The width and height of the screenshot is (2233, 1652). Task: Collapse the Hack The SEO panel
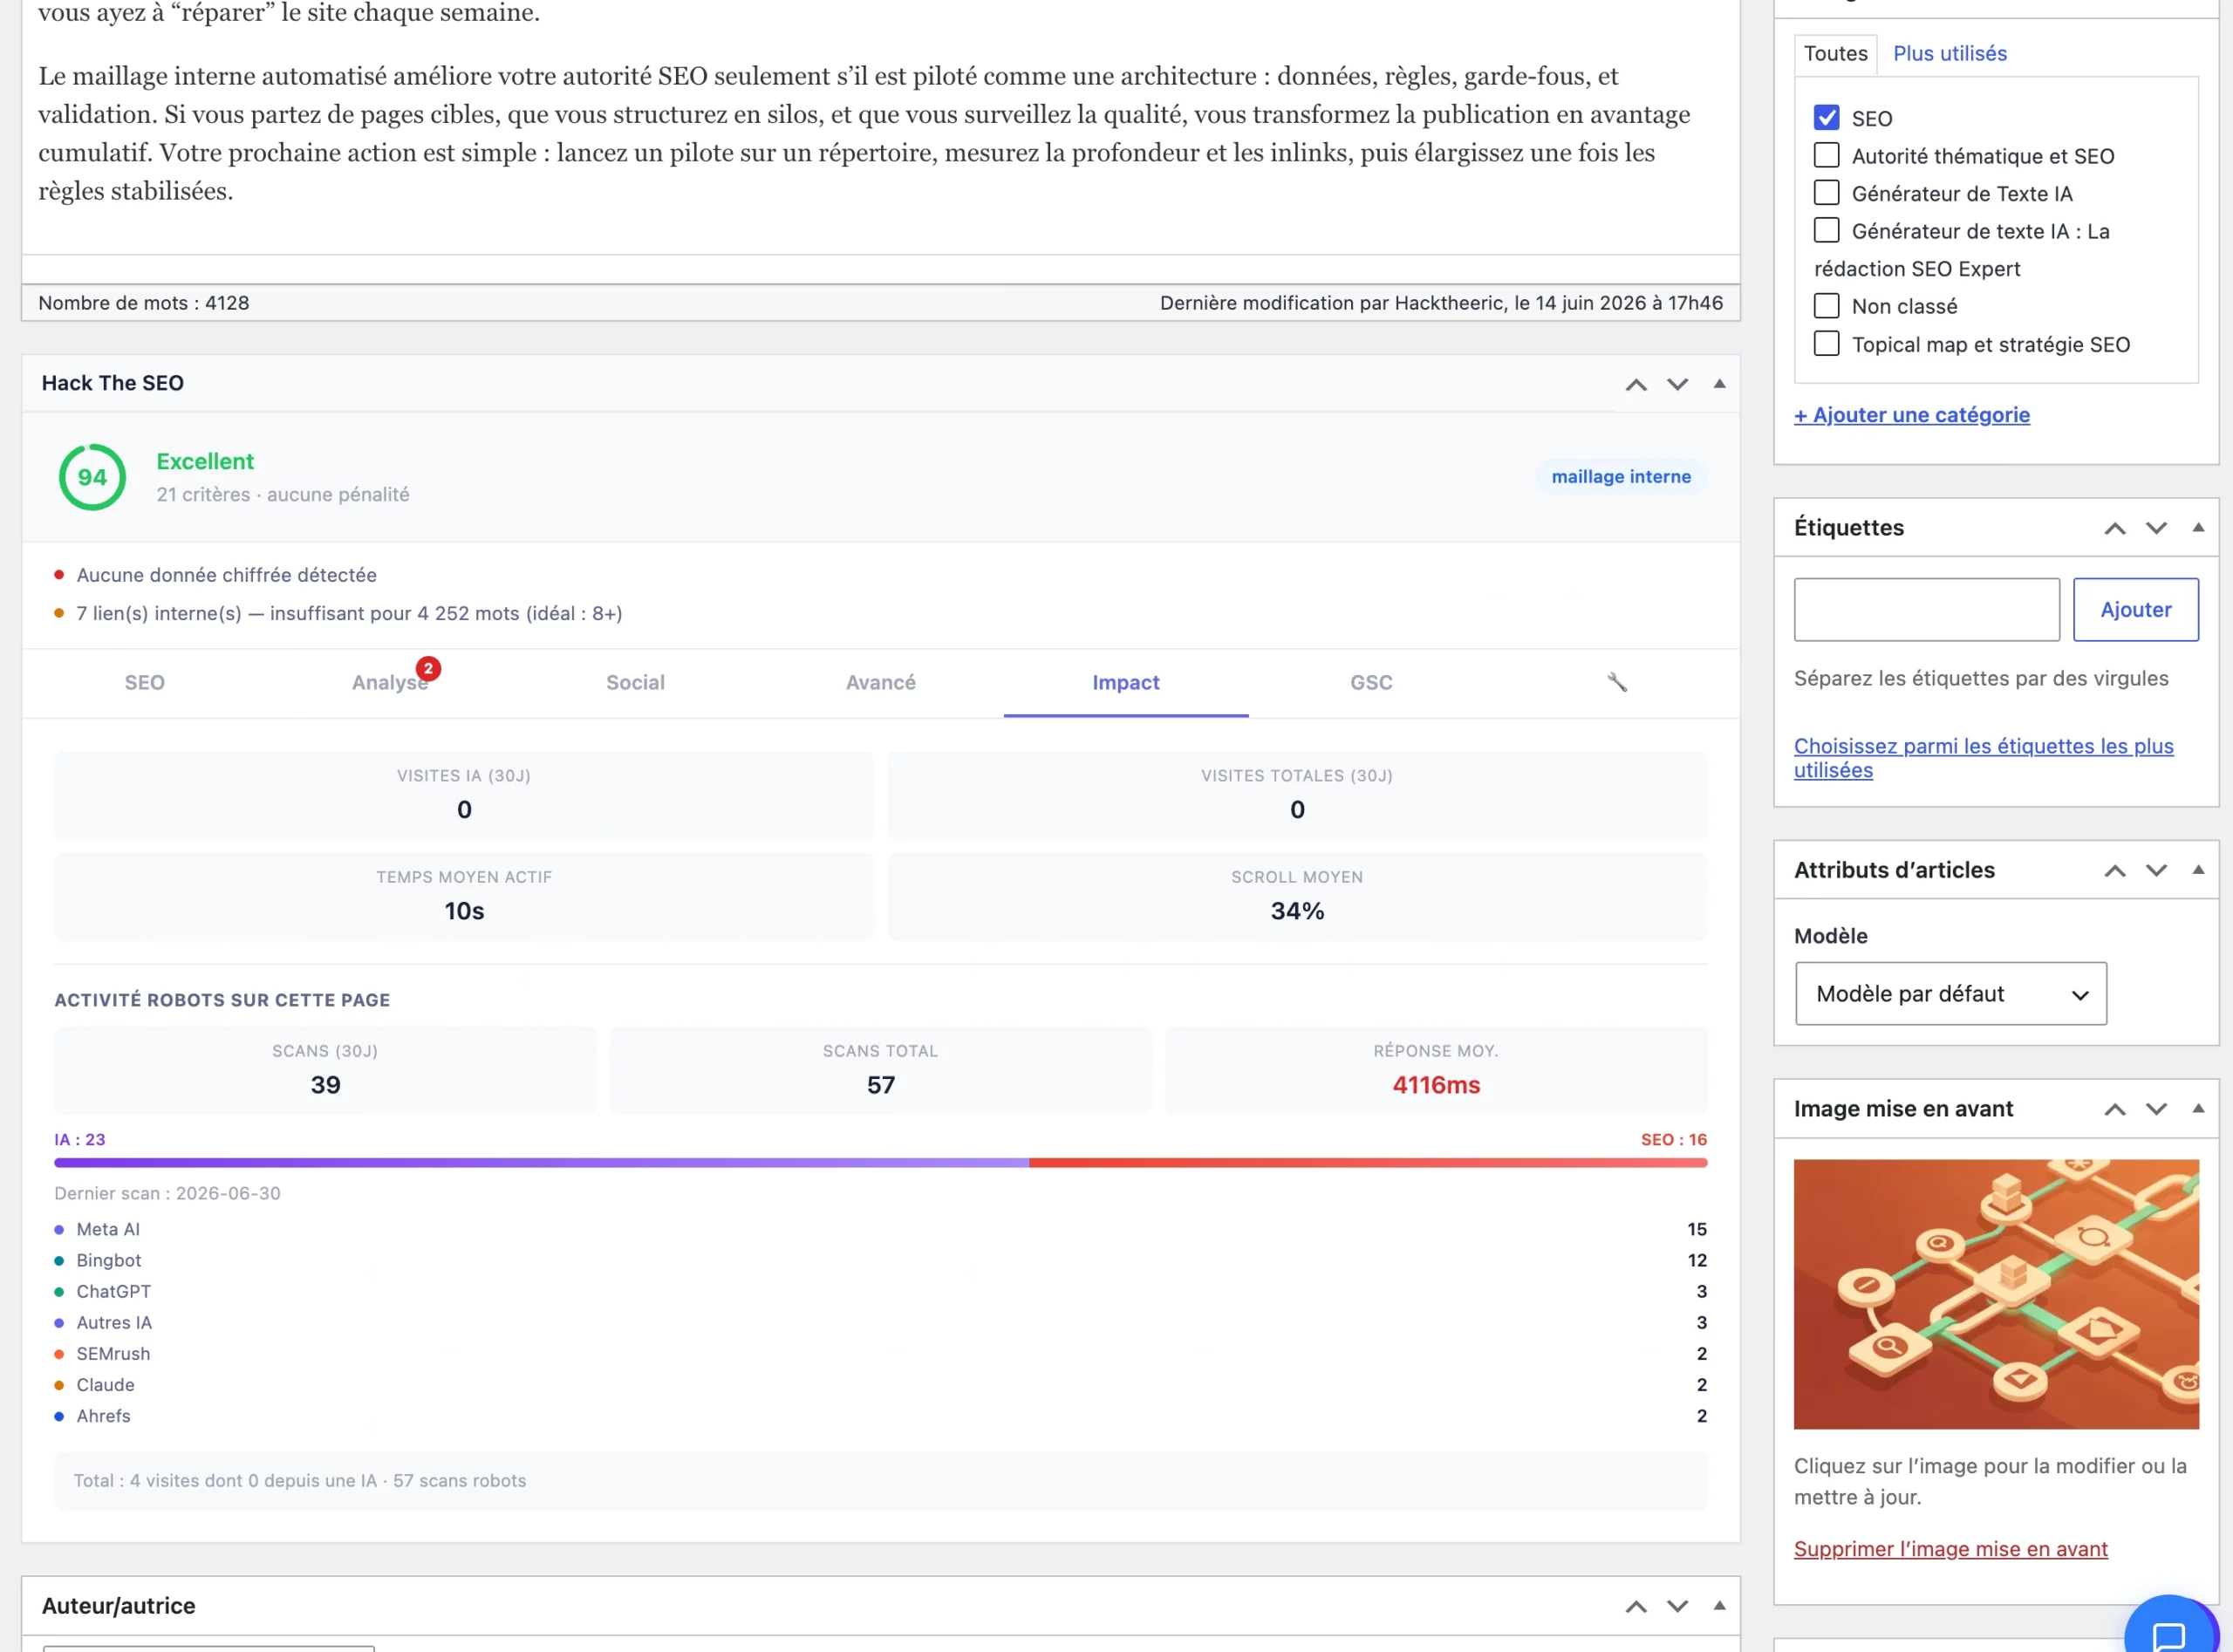pyautogui.click(x=1719, y=384)
